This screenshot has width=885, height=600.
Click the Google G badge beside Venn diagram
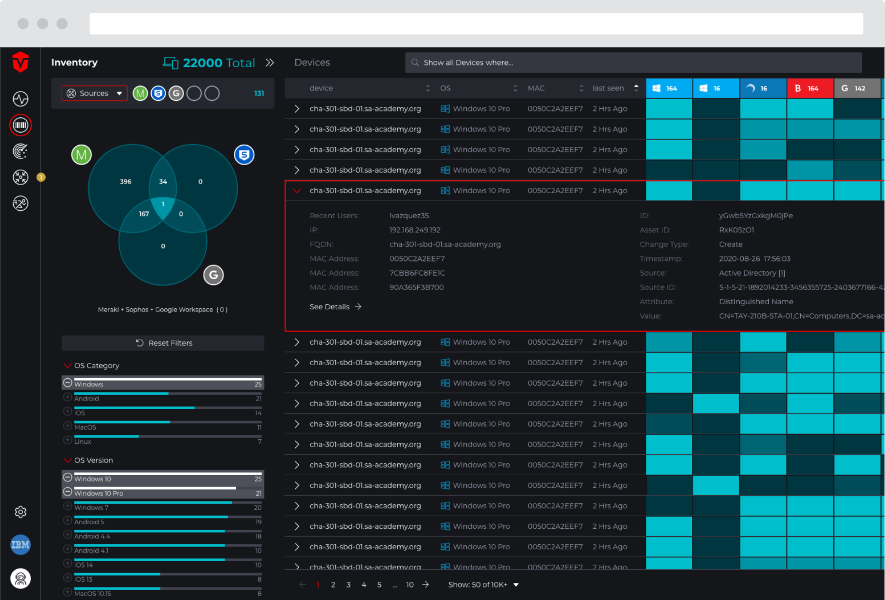tap(213, 275)
